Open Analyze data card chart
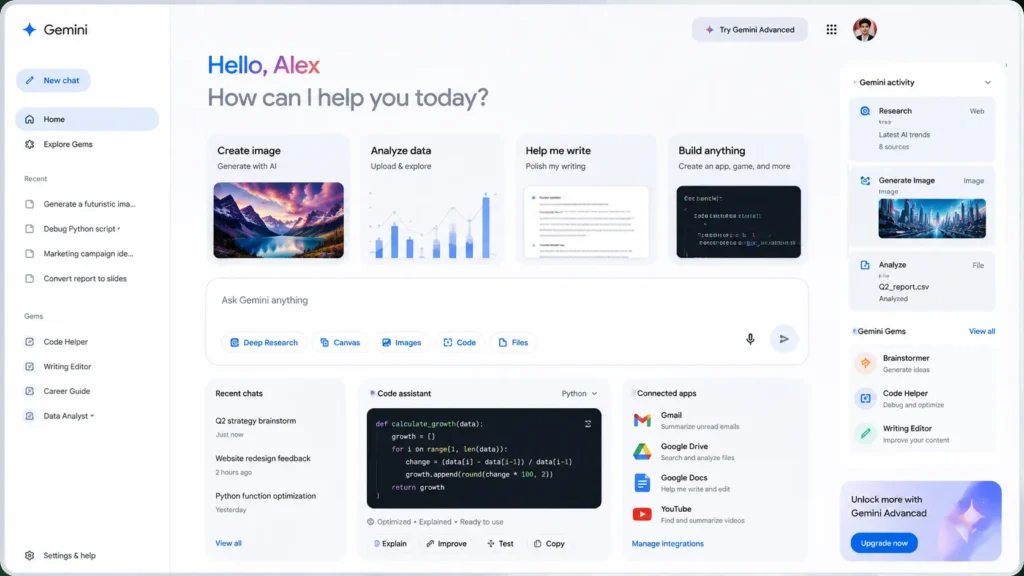Viewport: 1024px width, 576px height. [x=432, y=223]
